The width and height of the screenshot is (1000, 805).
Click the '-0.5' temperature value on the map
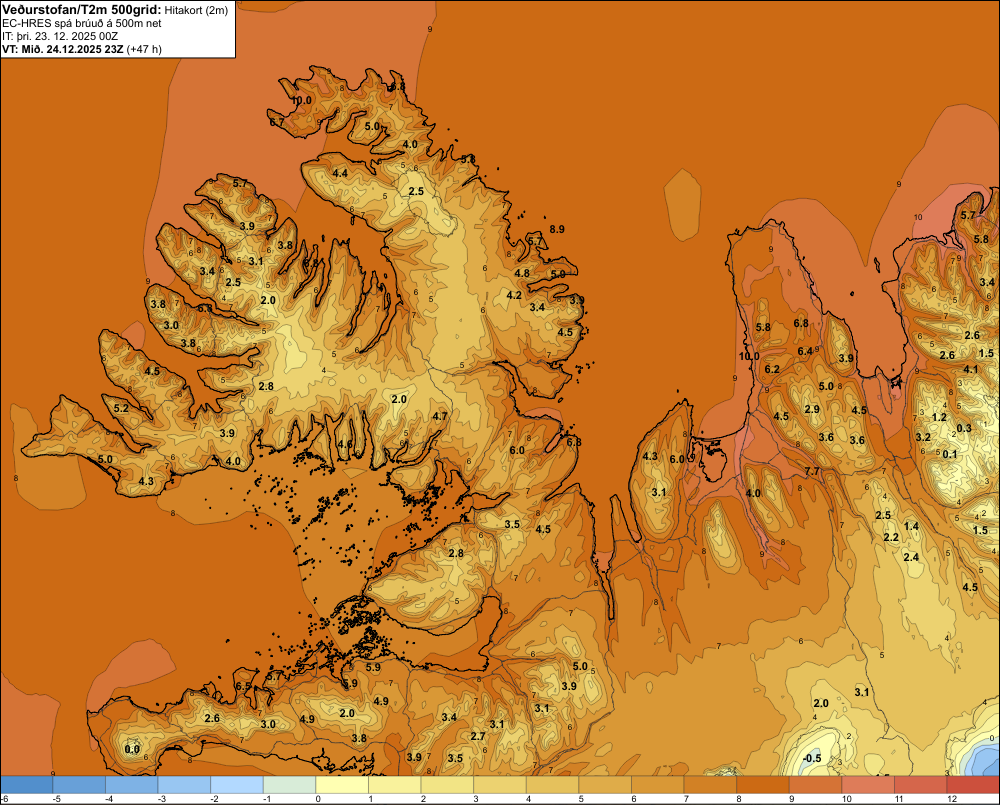tap(812, 758)
